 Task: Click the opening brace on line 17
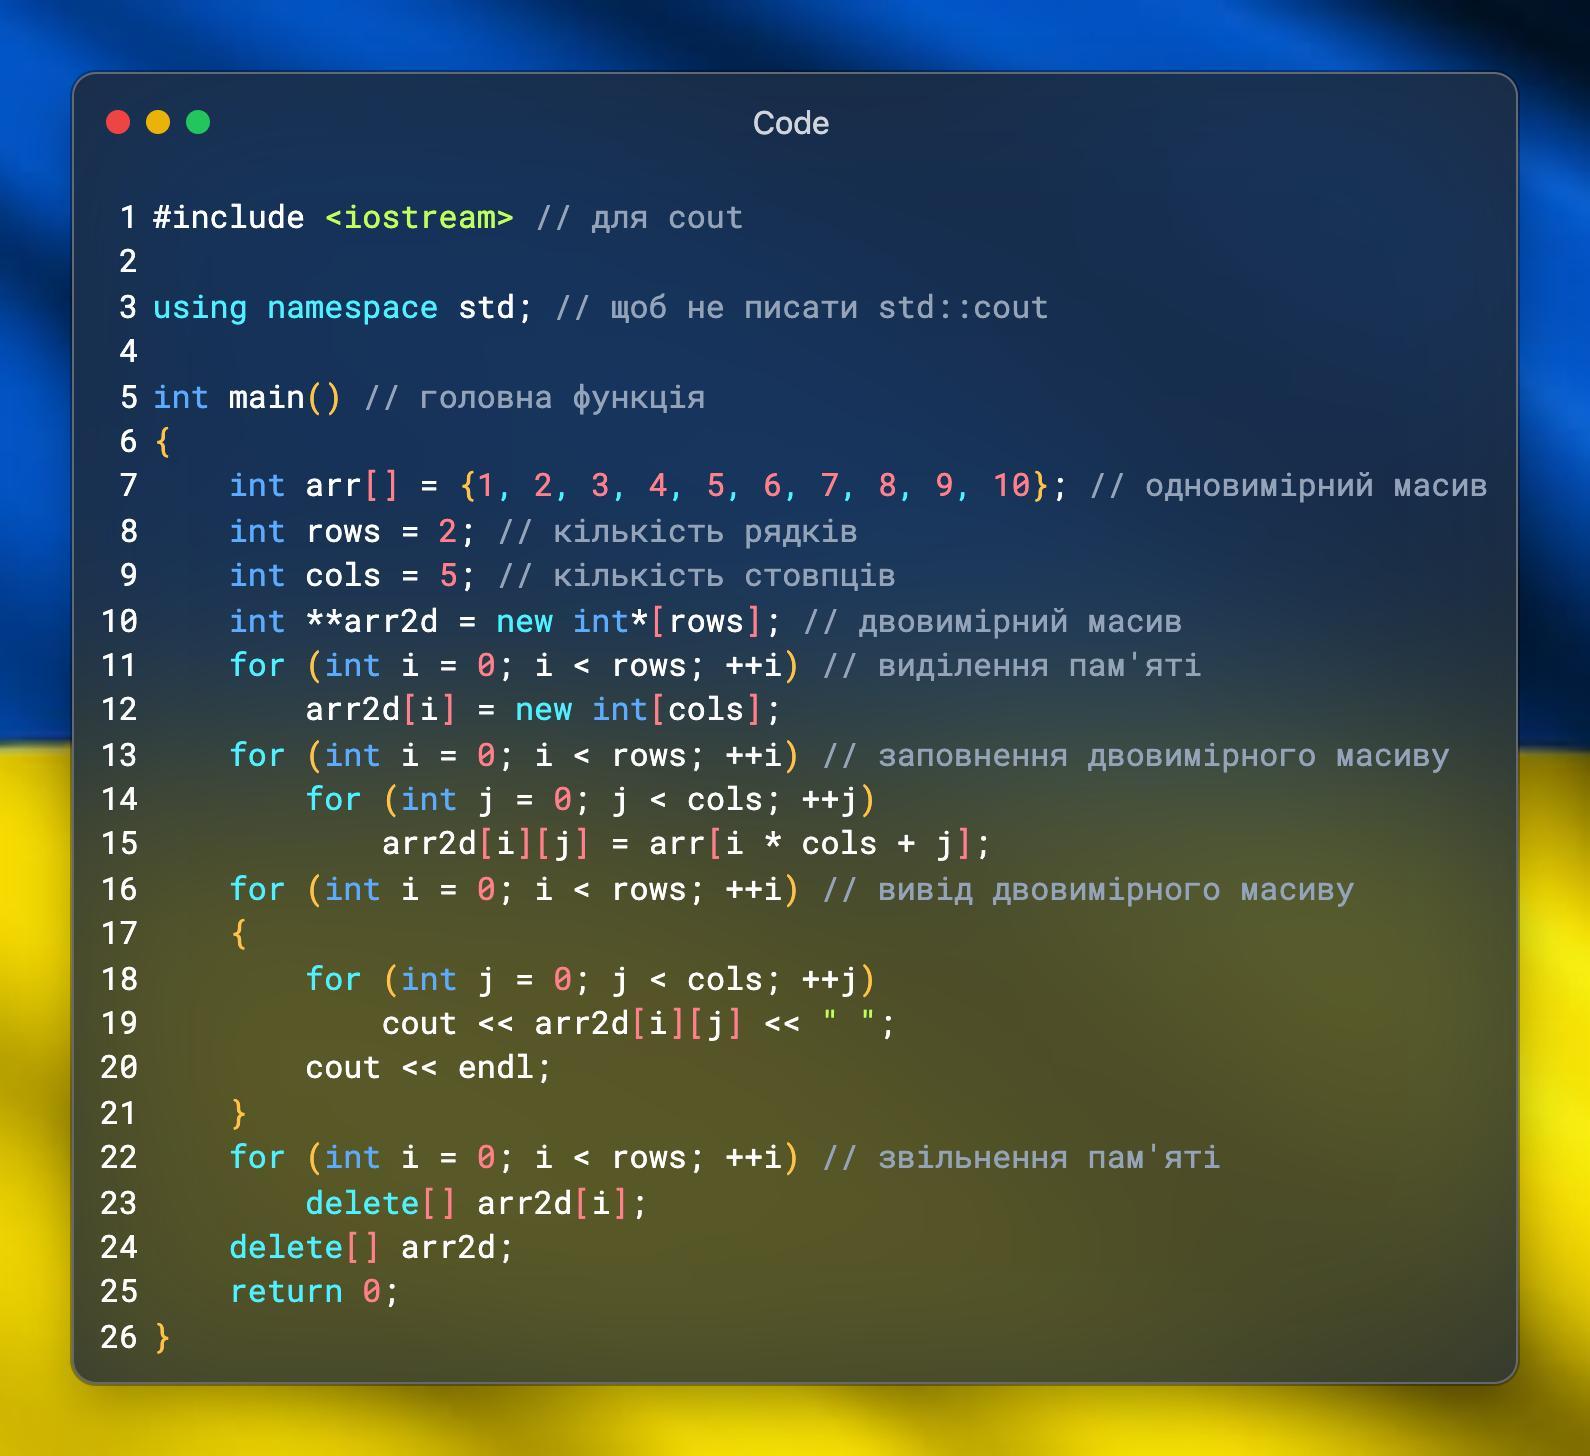click(239, 933)
